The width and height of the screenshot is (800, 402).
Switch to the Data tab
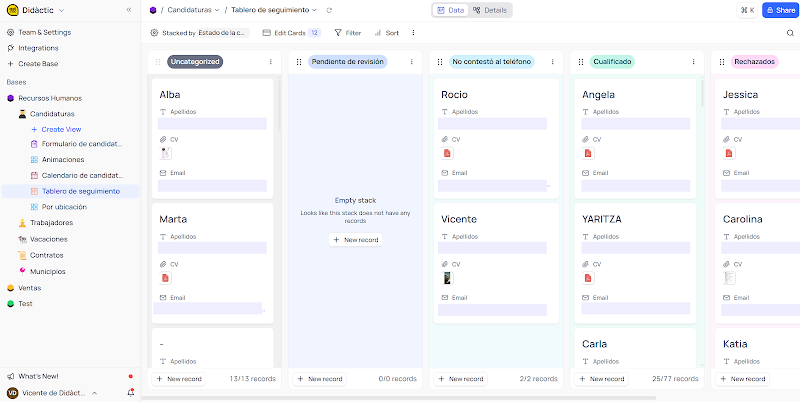451,10
